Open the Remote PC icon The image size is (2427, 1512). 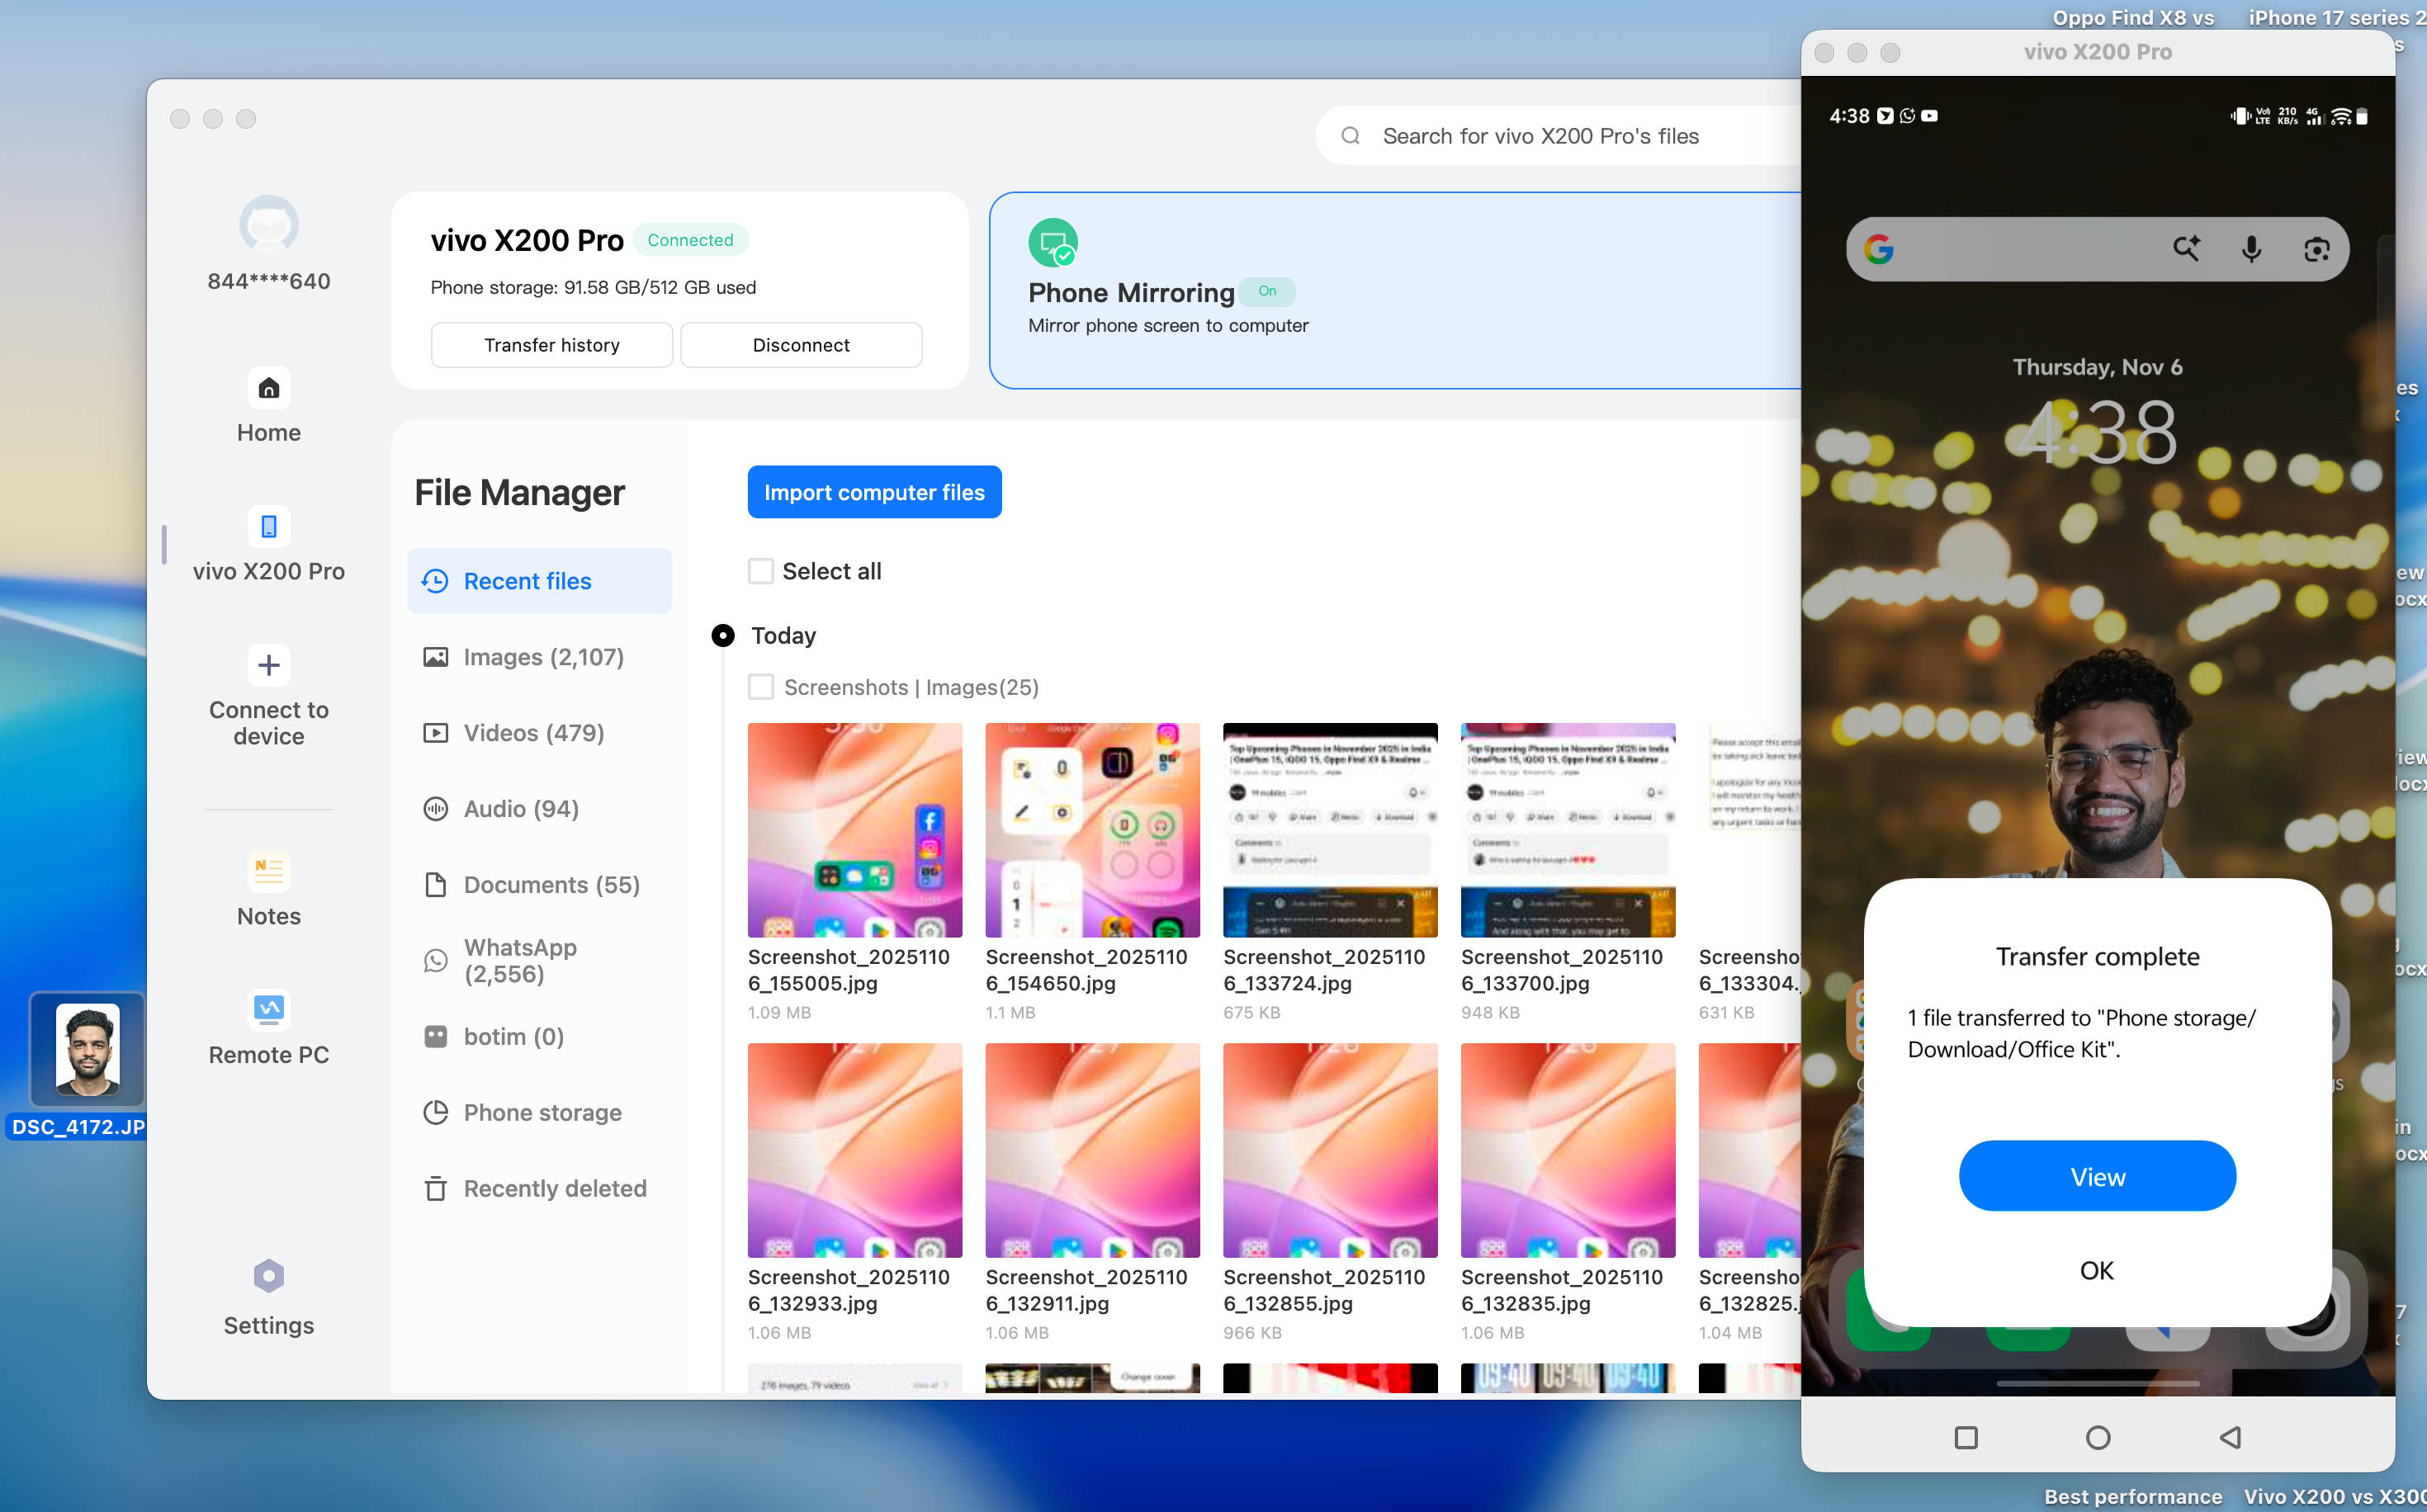click(268, 1009)
